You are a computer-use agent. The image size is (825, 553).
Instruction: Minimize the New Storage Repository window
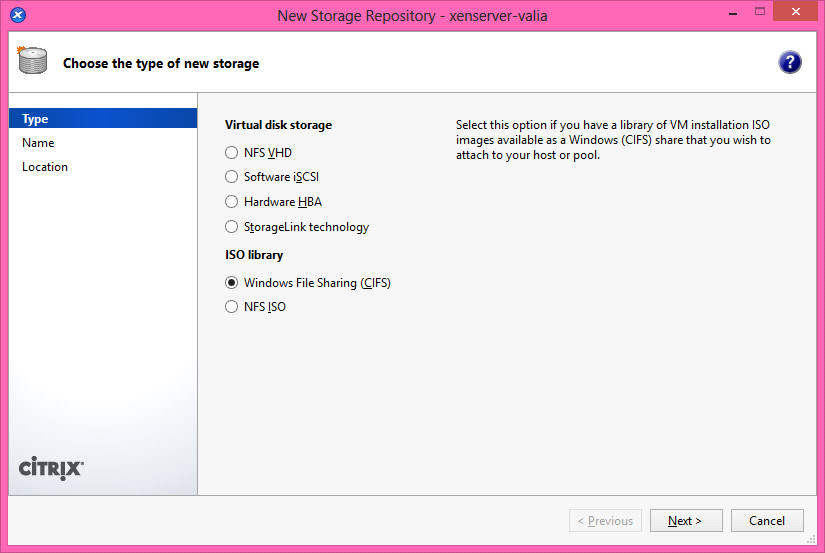[732, 14]
